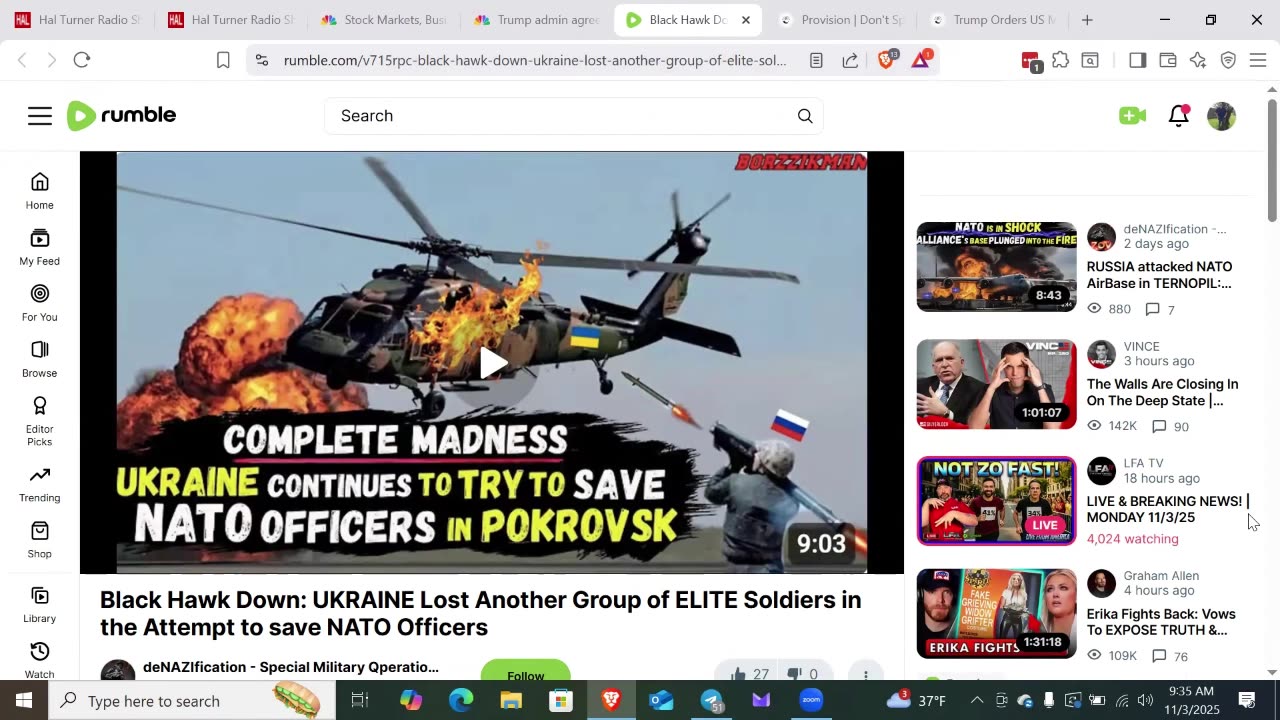This screenshot has width=1280, height=720.
Task: Reload the page
Action: coord(82,60)
